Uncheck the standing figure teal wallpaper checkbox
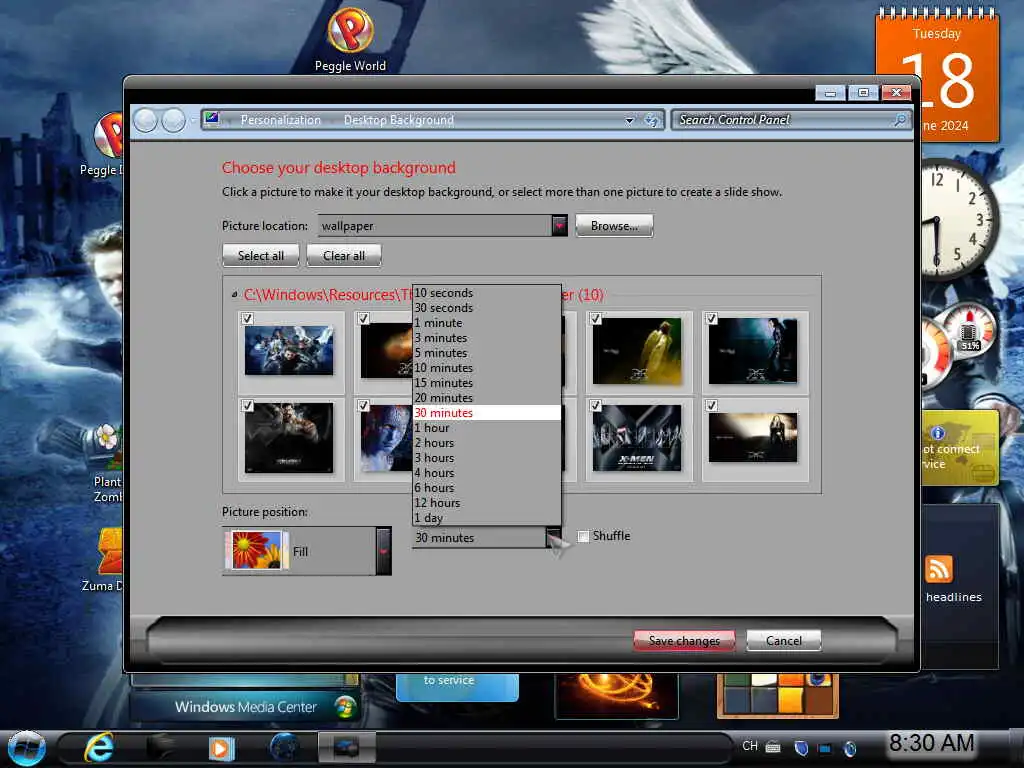Viewport: 1024px width, 768px height. pyautogui.click(x=711, y=319)
